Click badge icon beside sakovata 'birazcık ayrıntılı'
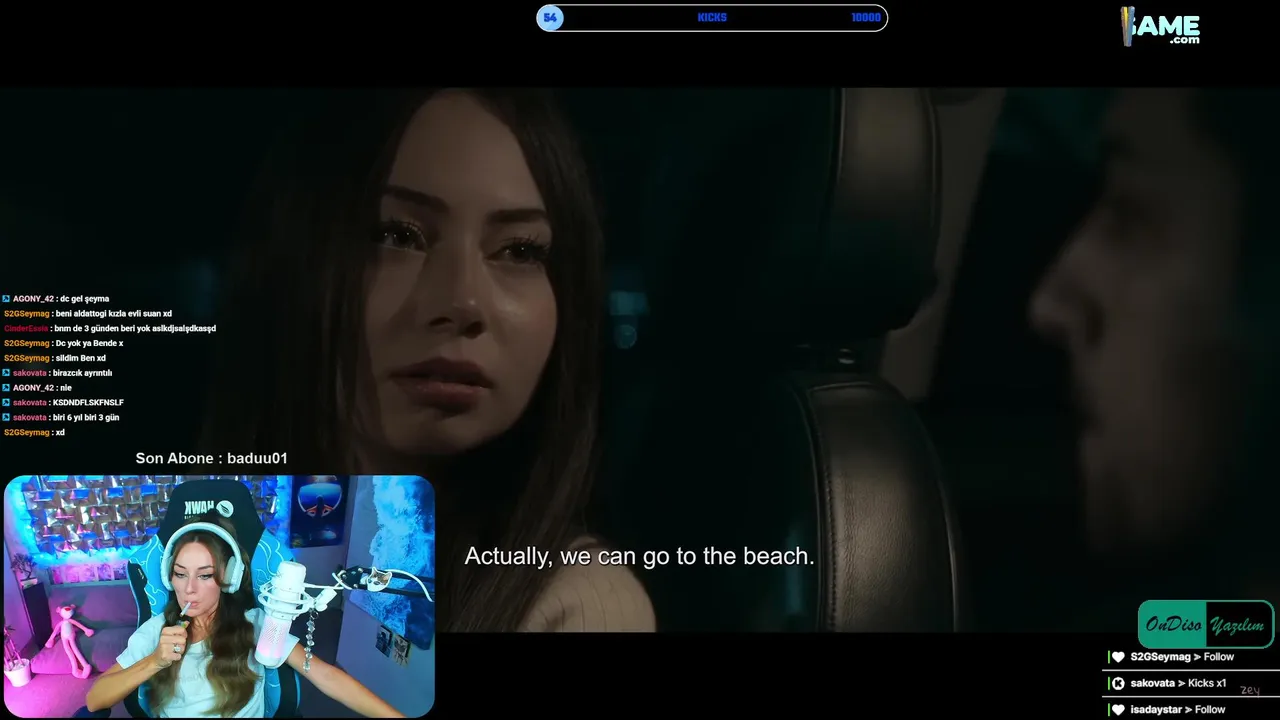 [x=6, y=373]
